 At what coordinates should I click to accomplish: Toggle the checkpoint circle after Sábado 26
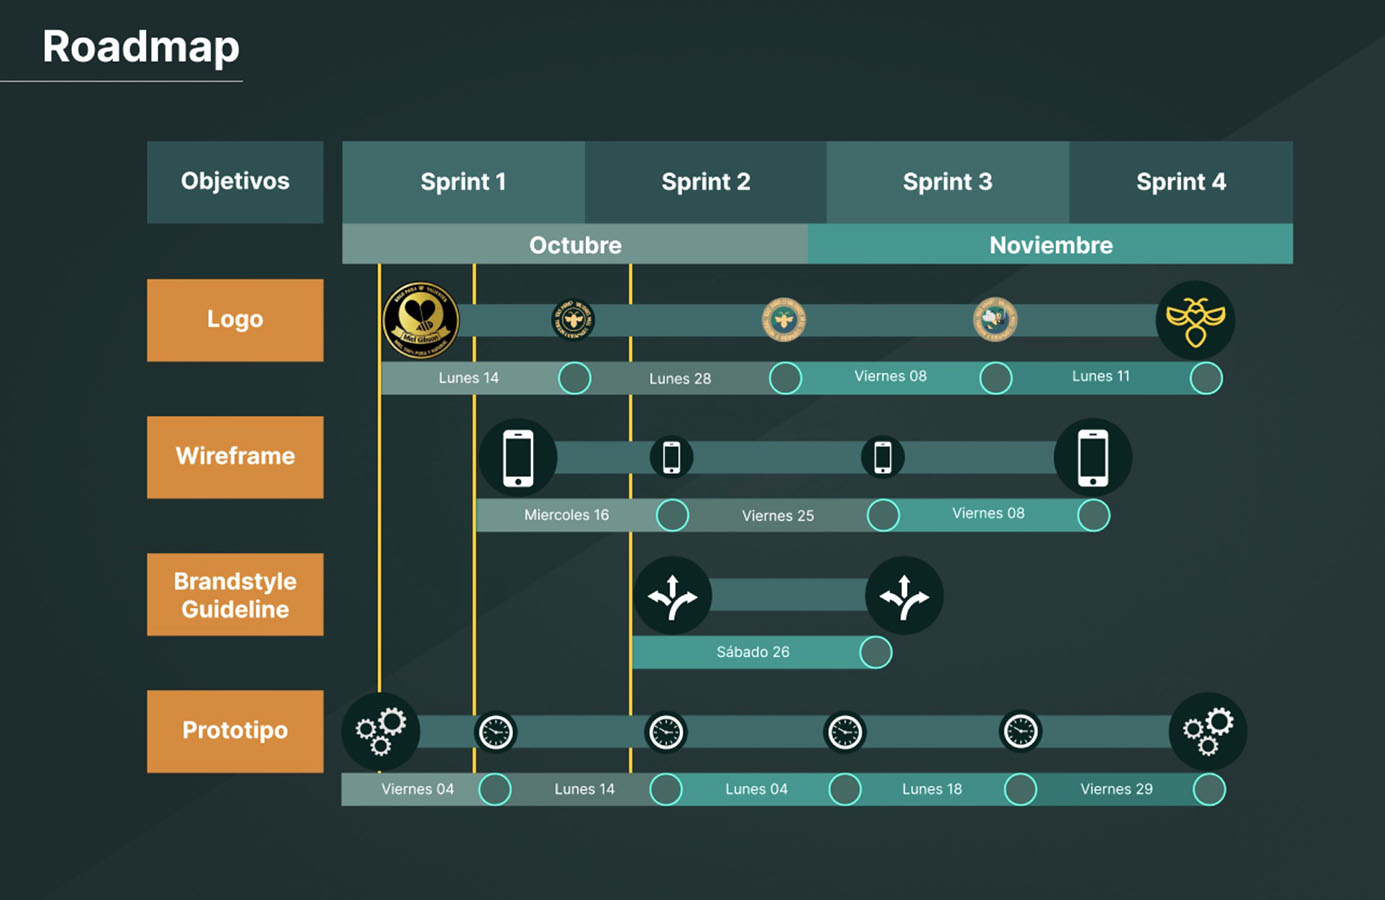(x=876, y=652)
